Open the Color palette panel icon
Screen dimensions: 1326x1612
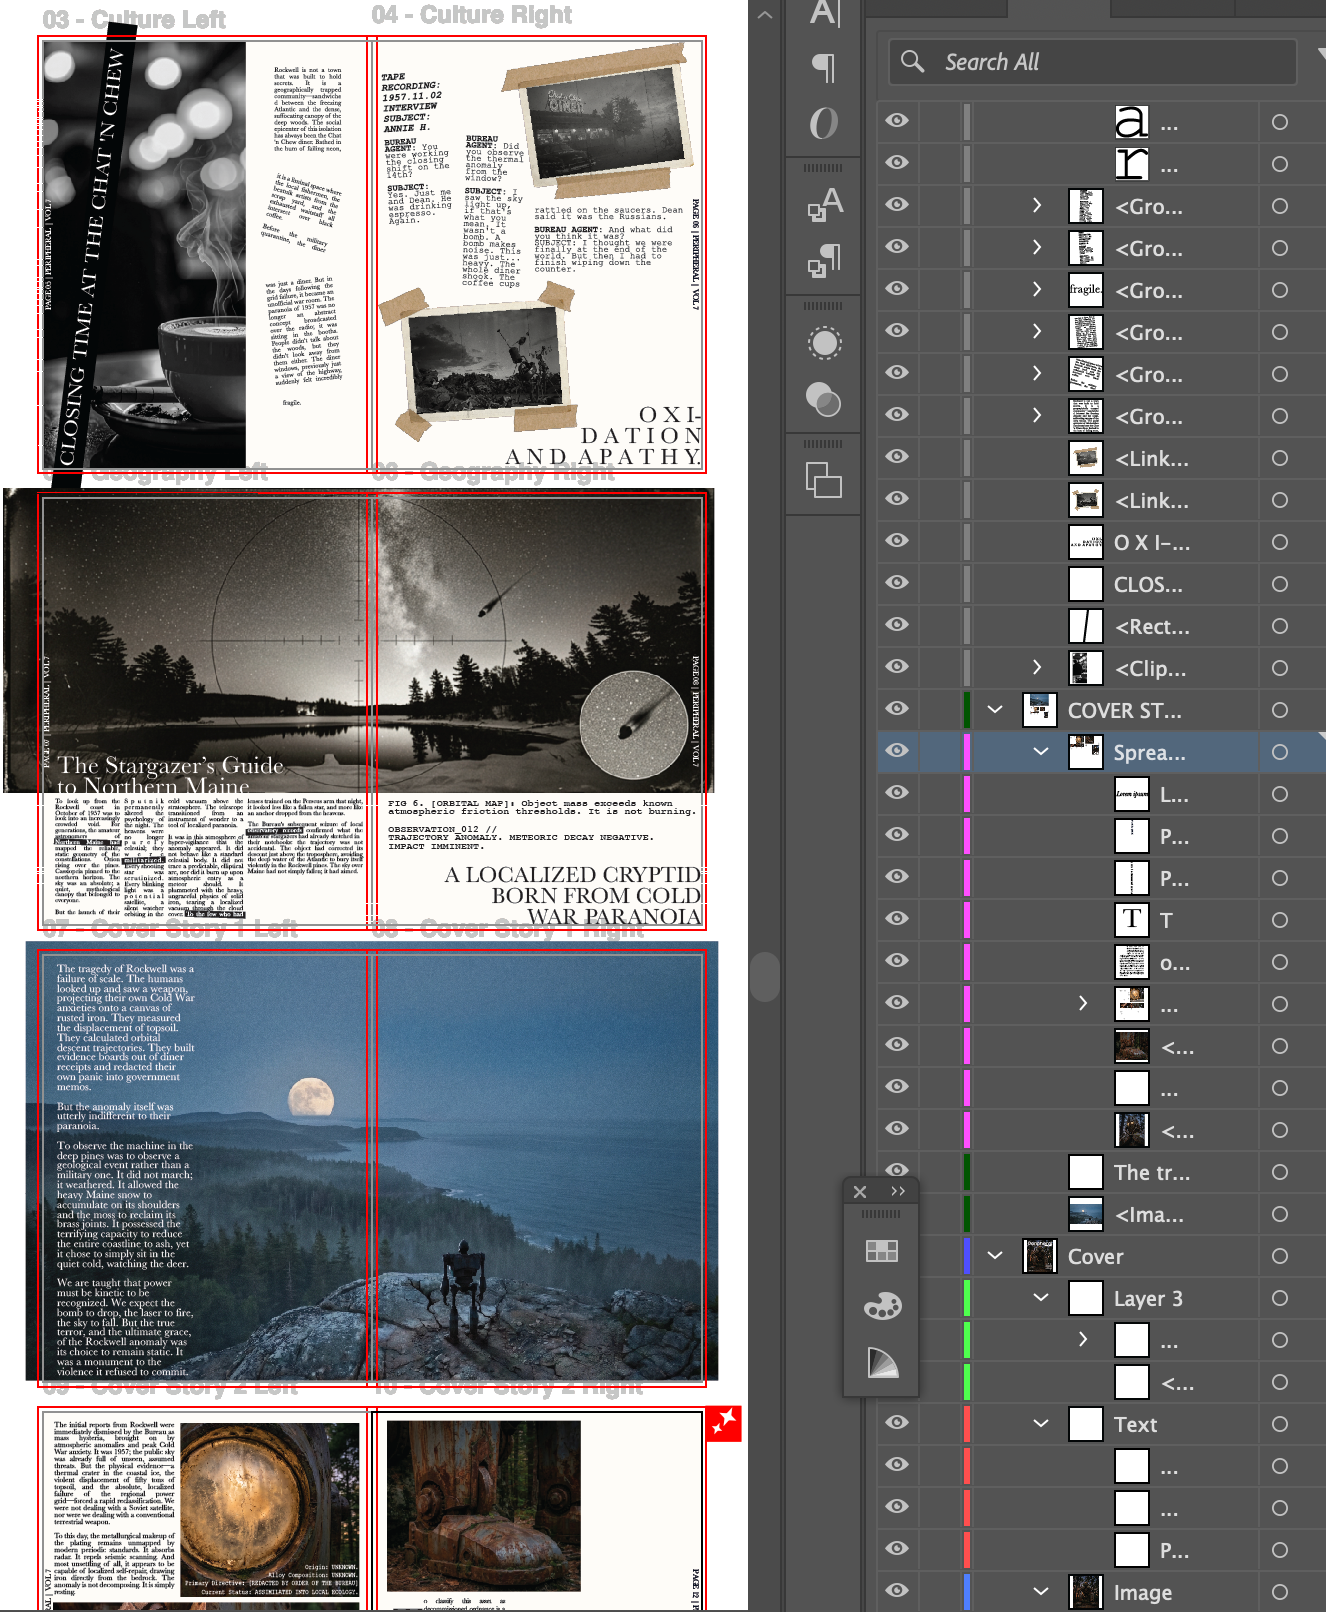coord(882,1306)
